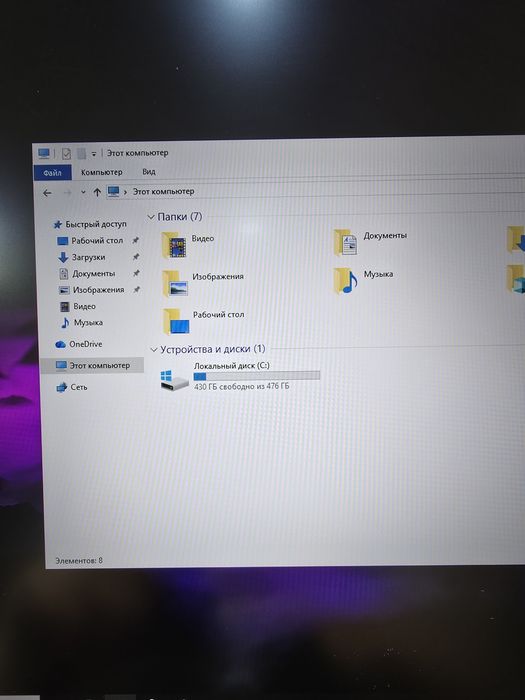Image resolution: width=525 pixels, height=700 pixels.
Task: Open the Customize Quick Access Toolbar arrow
Action: (94, 154)
